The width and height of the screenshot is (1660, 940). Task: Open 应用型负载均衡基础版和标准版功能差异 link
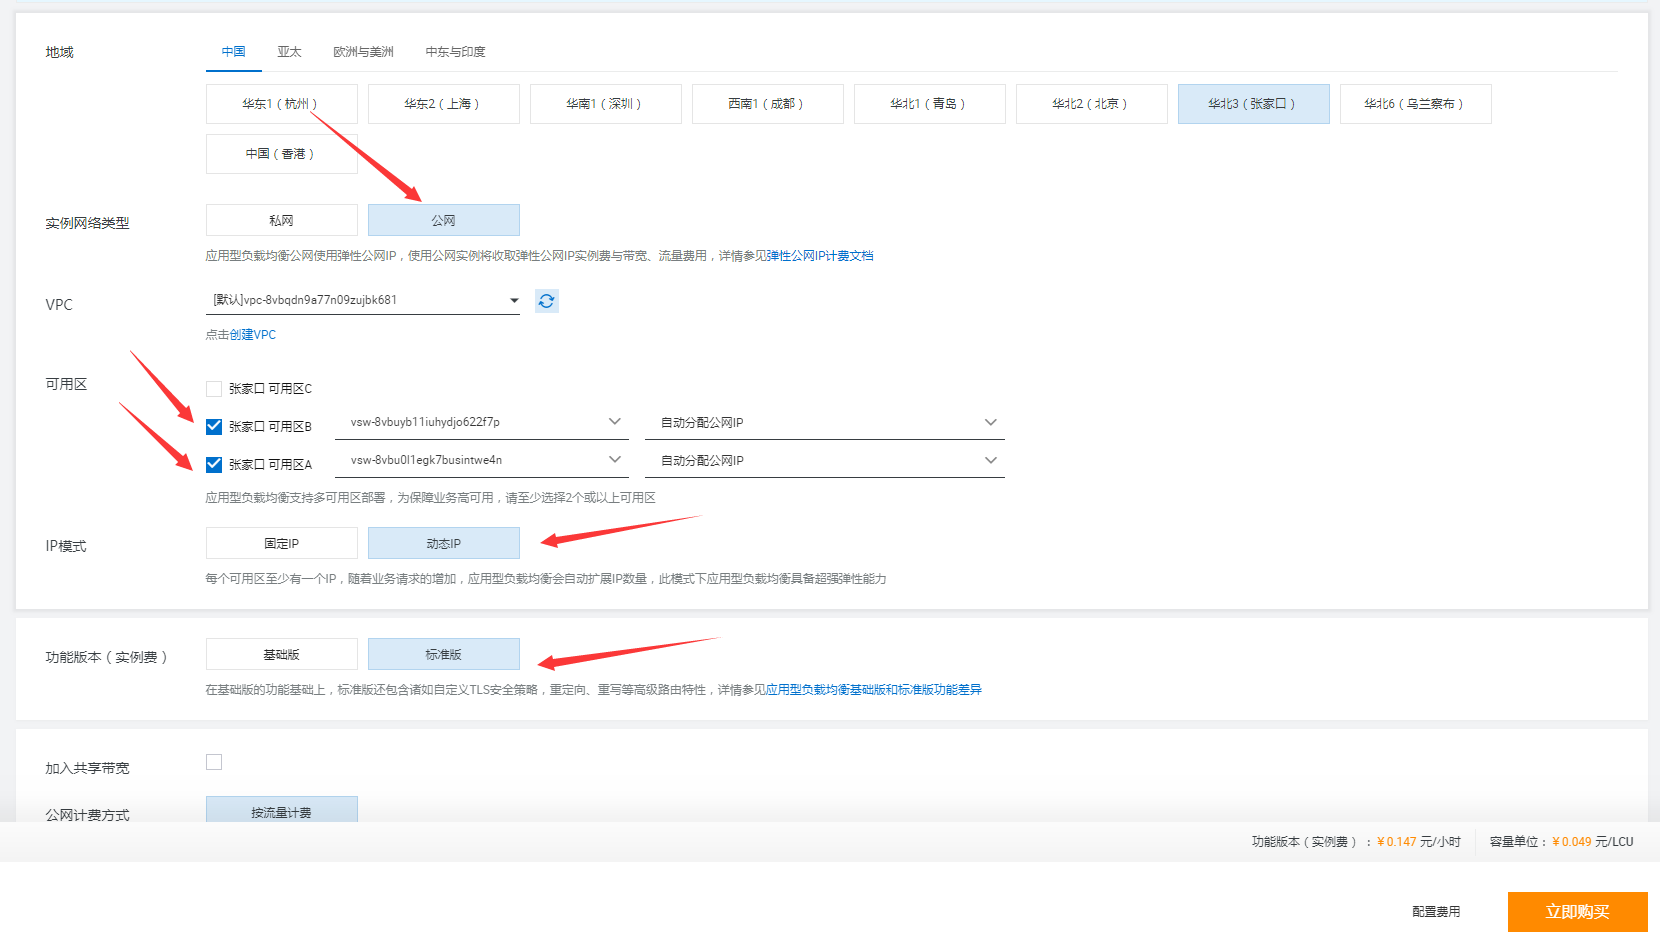pyautogui.click(x=874, y=690)
